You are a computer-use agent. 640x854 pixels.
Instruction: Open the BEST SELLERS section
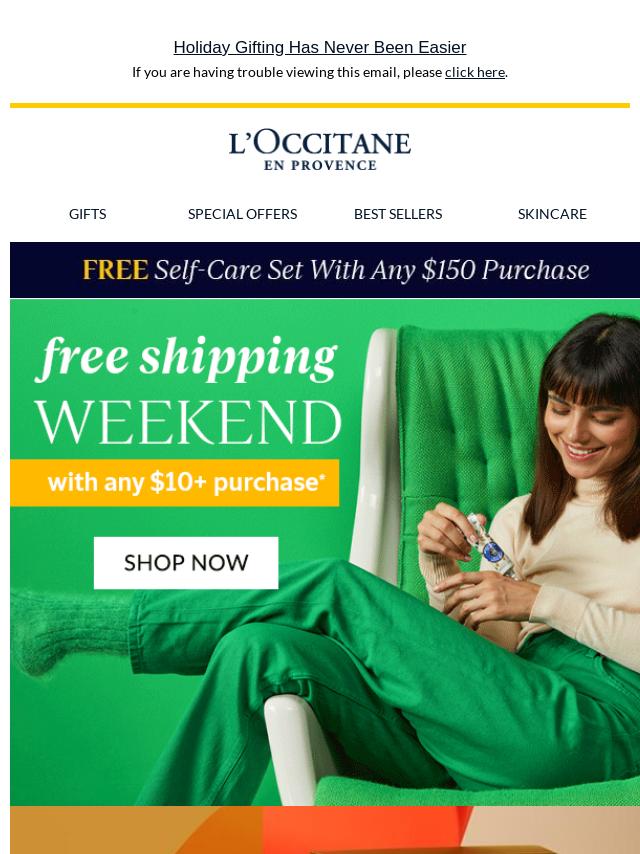point(398,214)
